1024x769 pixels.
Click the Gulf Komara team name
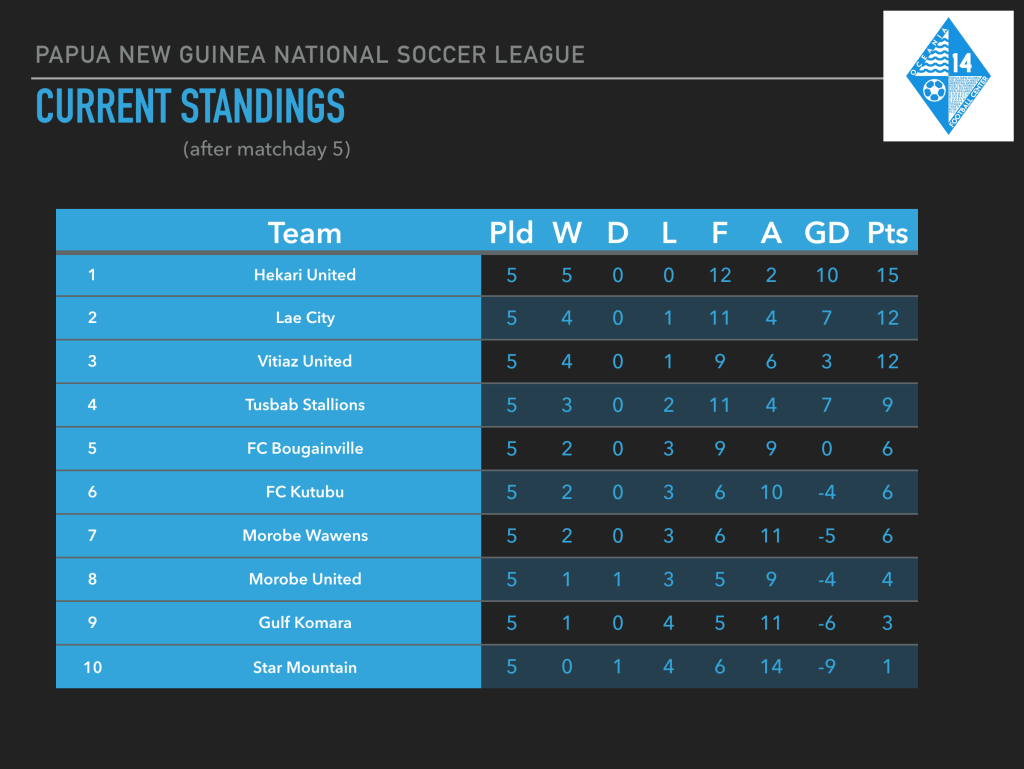tap(304, 623)
